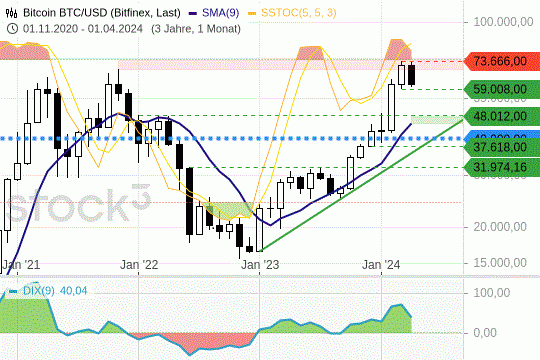Viewport: 540px width, 360px height.
Task: Click the SMA(9) indicator label
Action: tap(220, 13)
